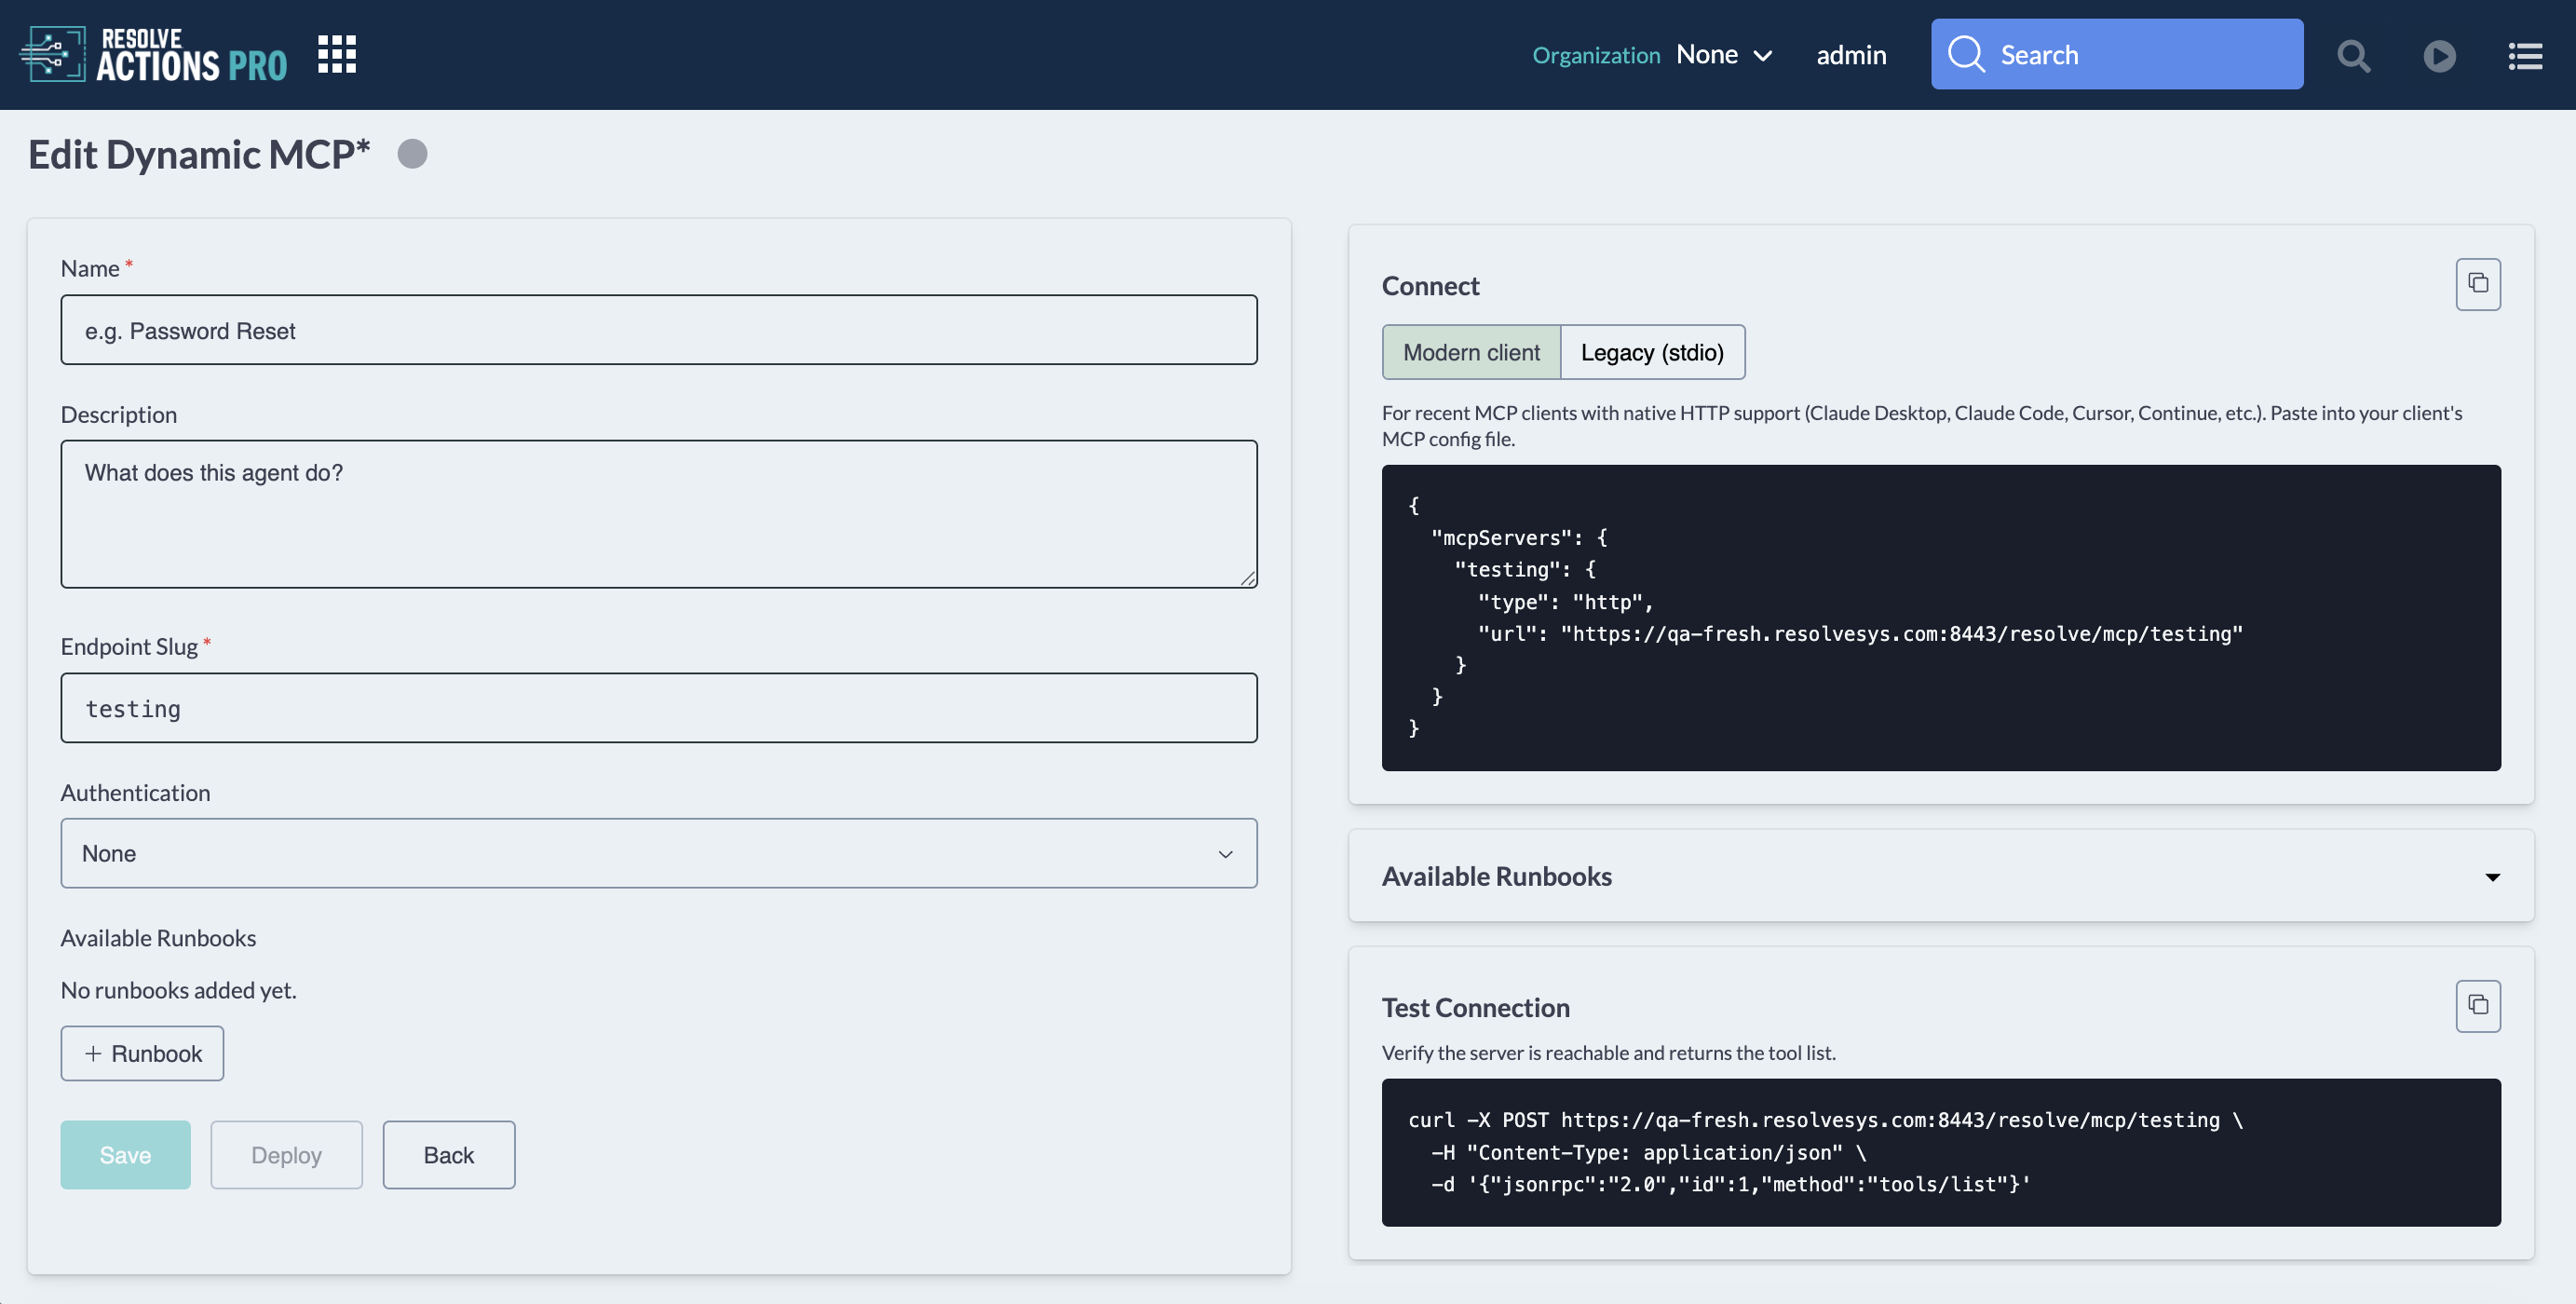Click the 'Organization' label

[x=1595, y=55]
